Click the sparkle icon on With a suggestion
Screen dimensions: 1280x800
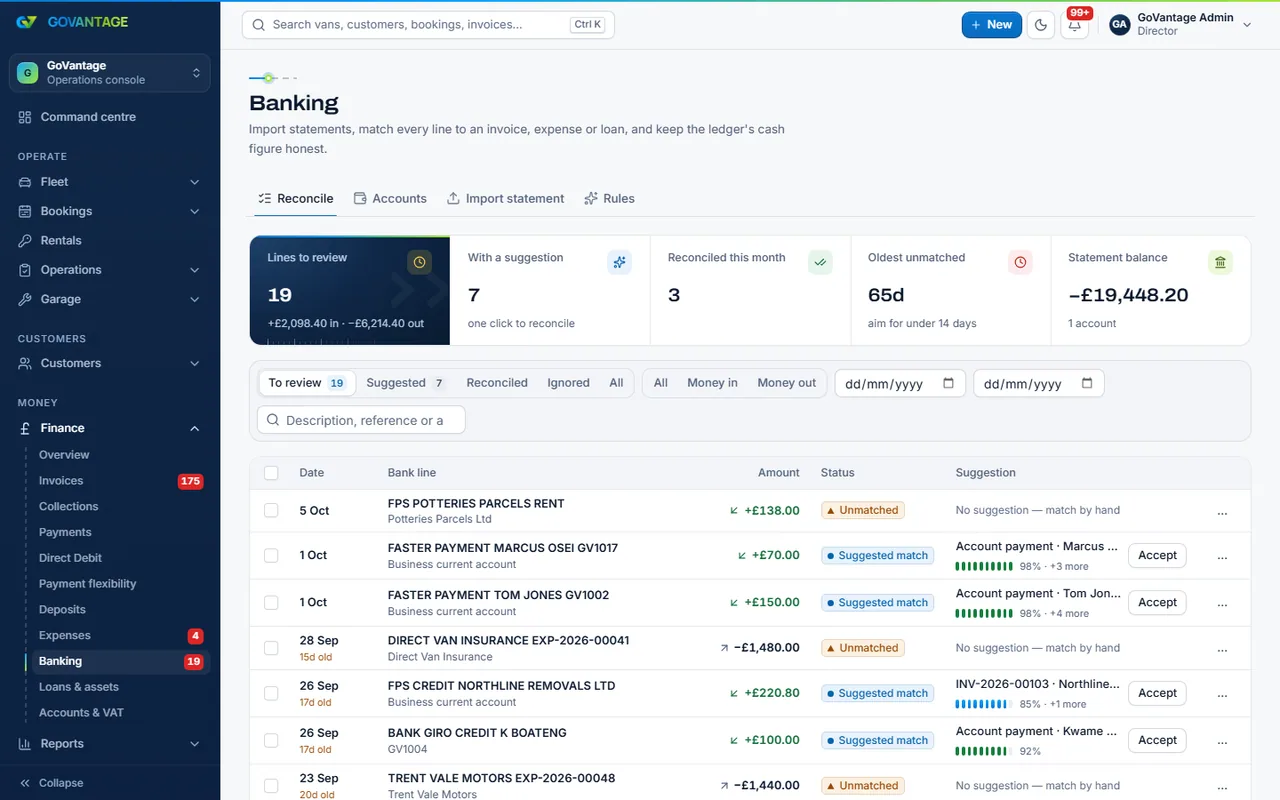point(620,262)
